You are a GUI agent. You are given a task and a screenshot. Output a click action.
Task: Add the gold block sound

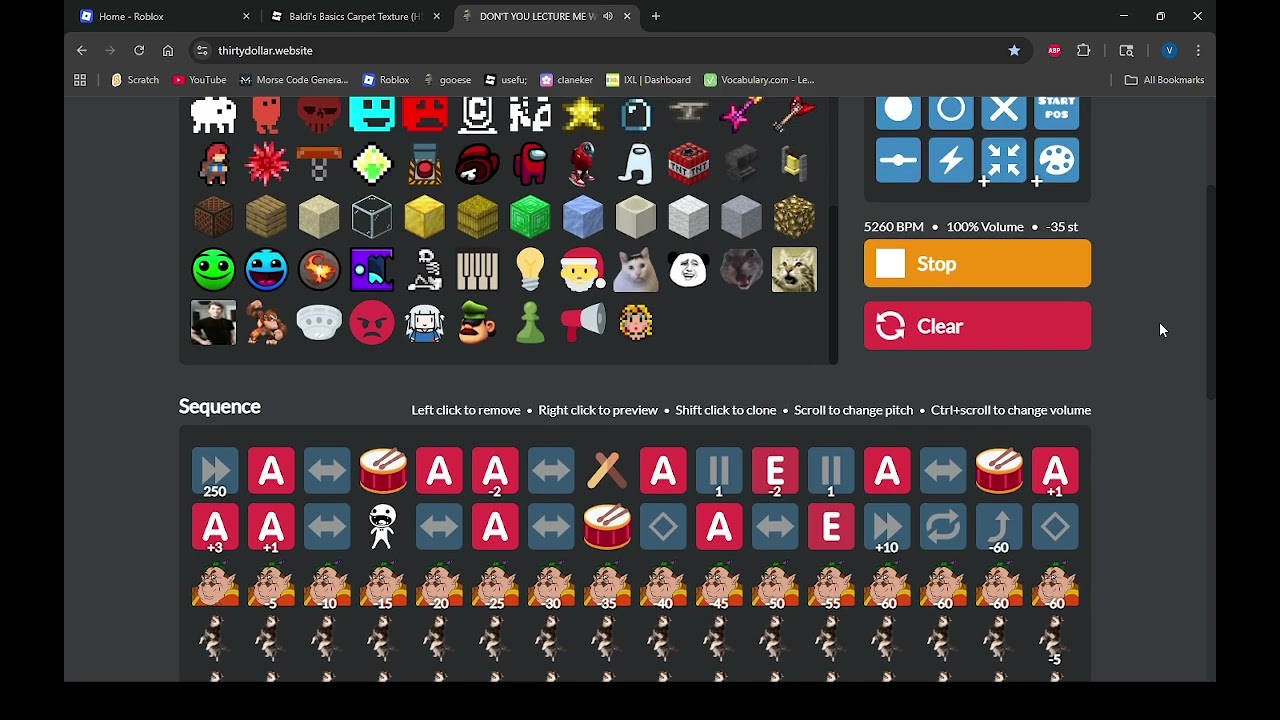pyautogui.click(x=425, y=217)
